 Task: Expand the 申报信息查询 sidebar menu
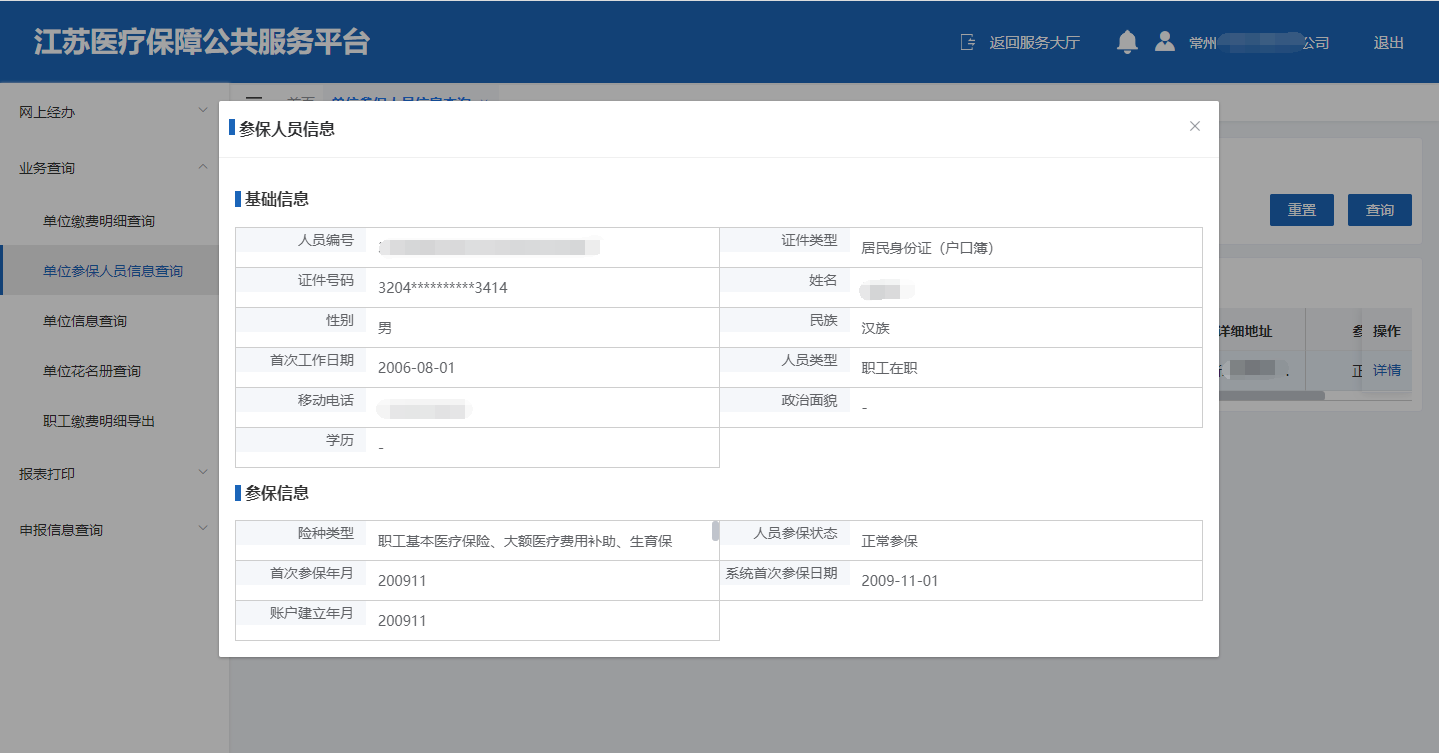click(x=109, y=530)
